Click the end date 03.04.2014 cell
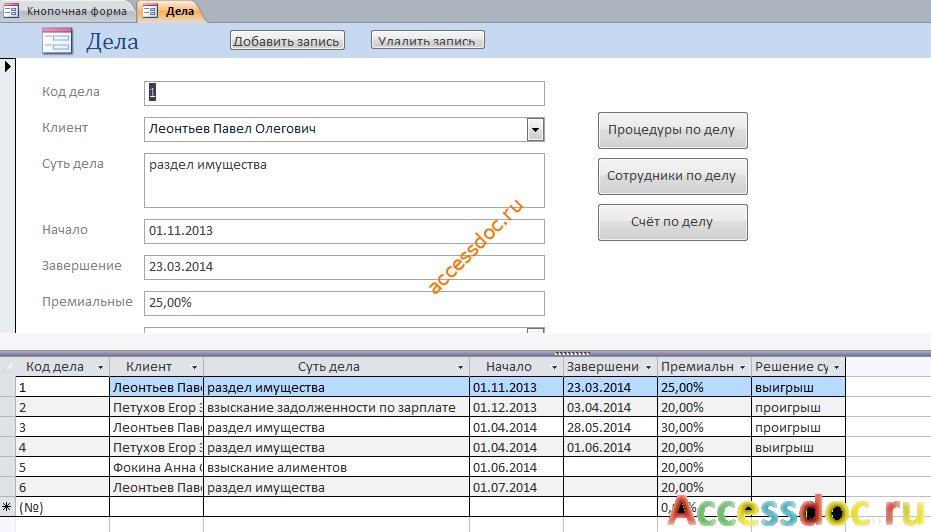 point(610,407)
